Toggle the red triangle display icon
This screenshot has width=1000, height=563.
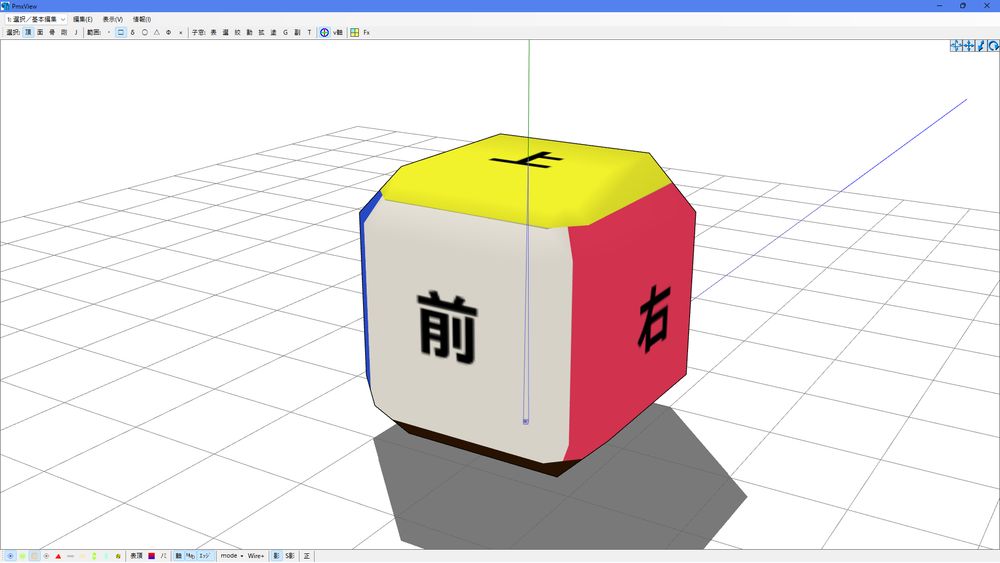58,556
